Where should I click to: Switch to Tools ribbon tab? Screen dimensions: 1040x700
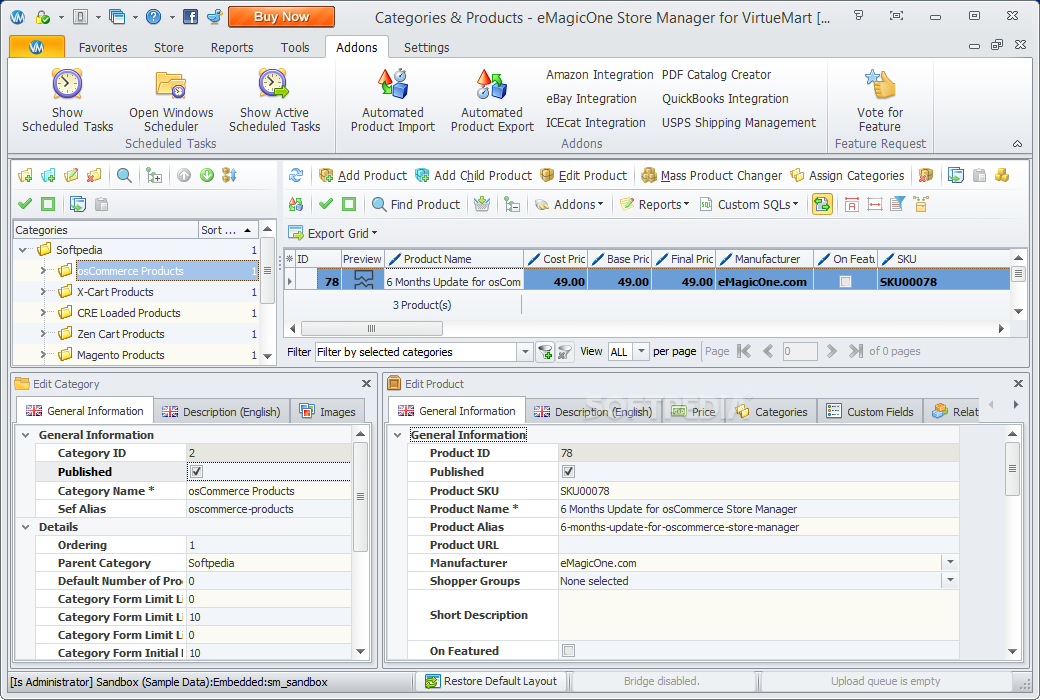(294, 47)
